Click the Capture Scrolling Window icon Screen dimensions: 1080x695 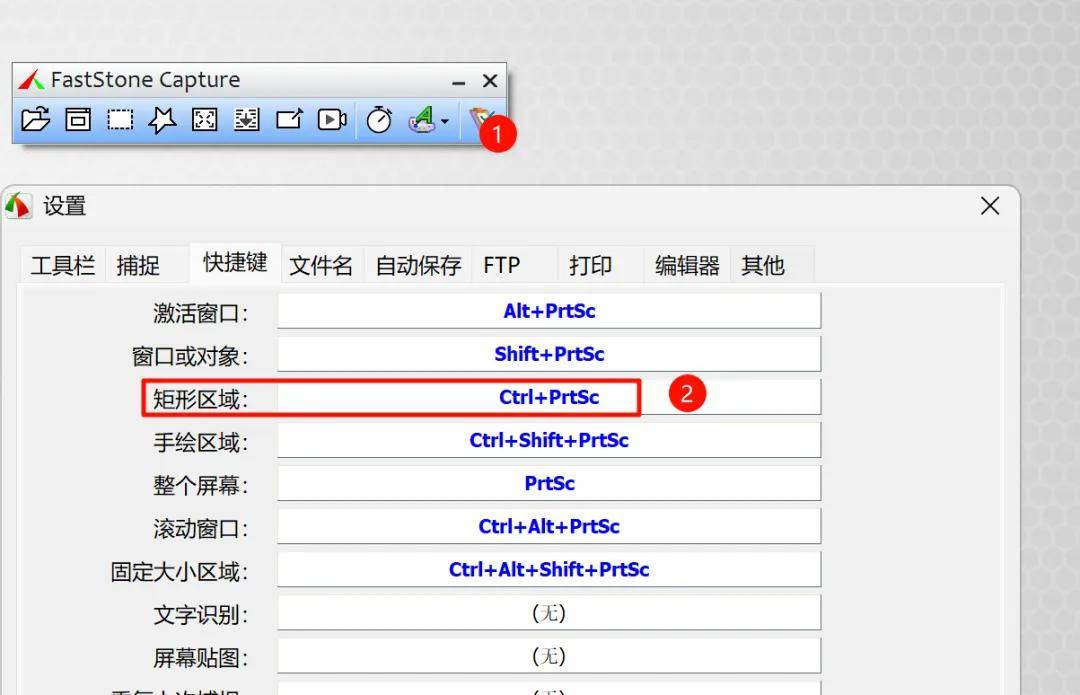pyautogui.click(x=246, y=120)
